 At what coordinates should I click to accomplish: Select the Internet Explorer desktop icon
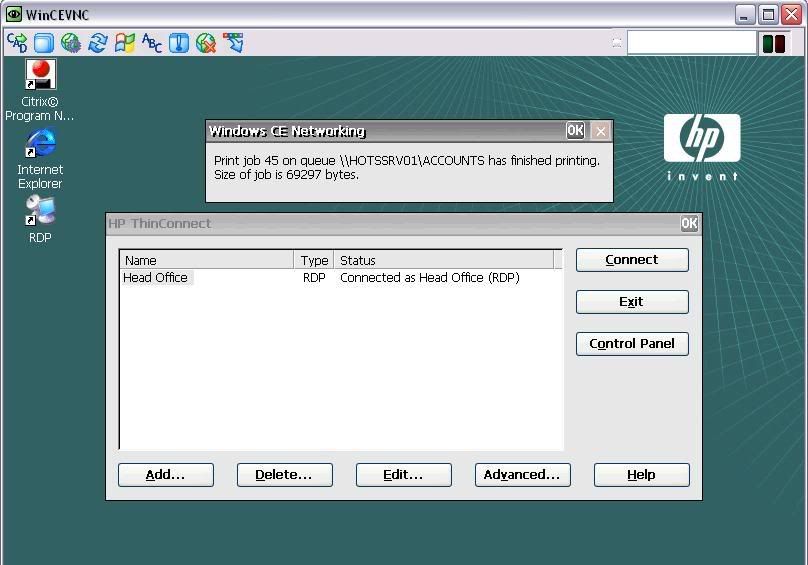40,160
